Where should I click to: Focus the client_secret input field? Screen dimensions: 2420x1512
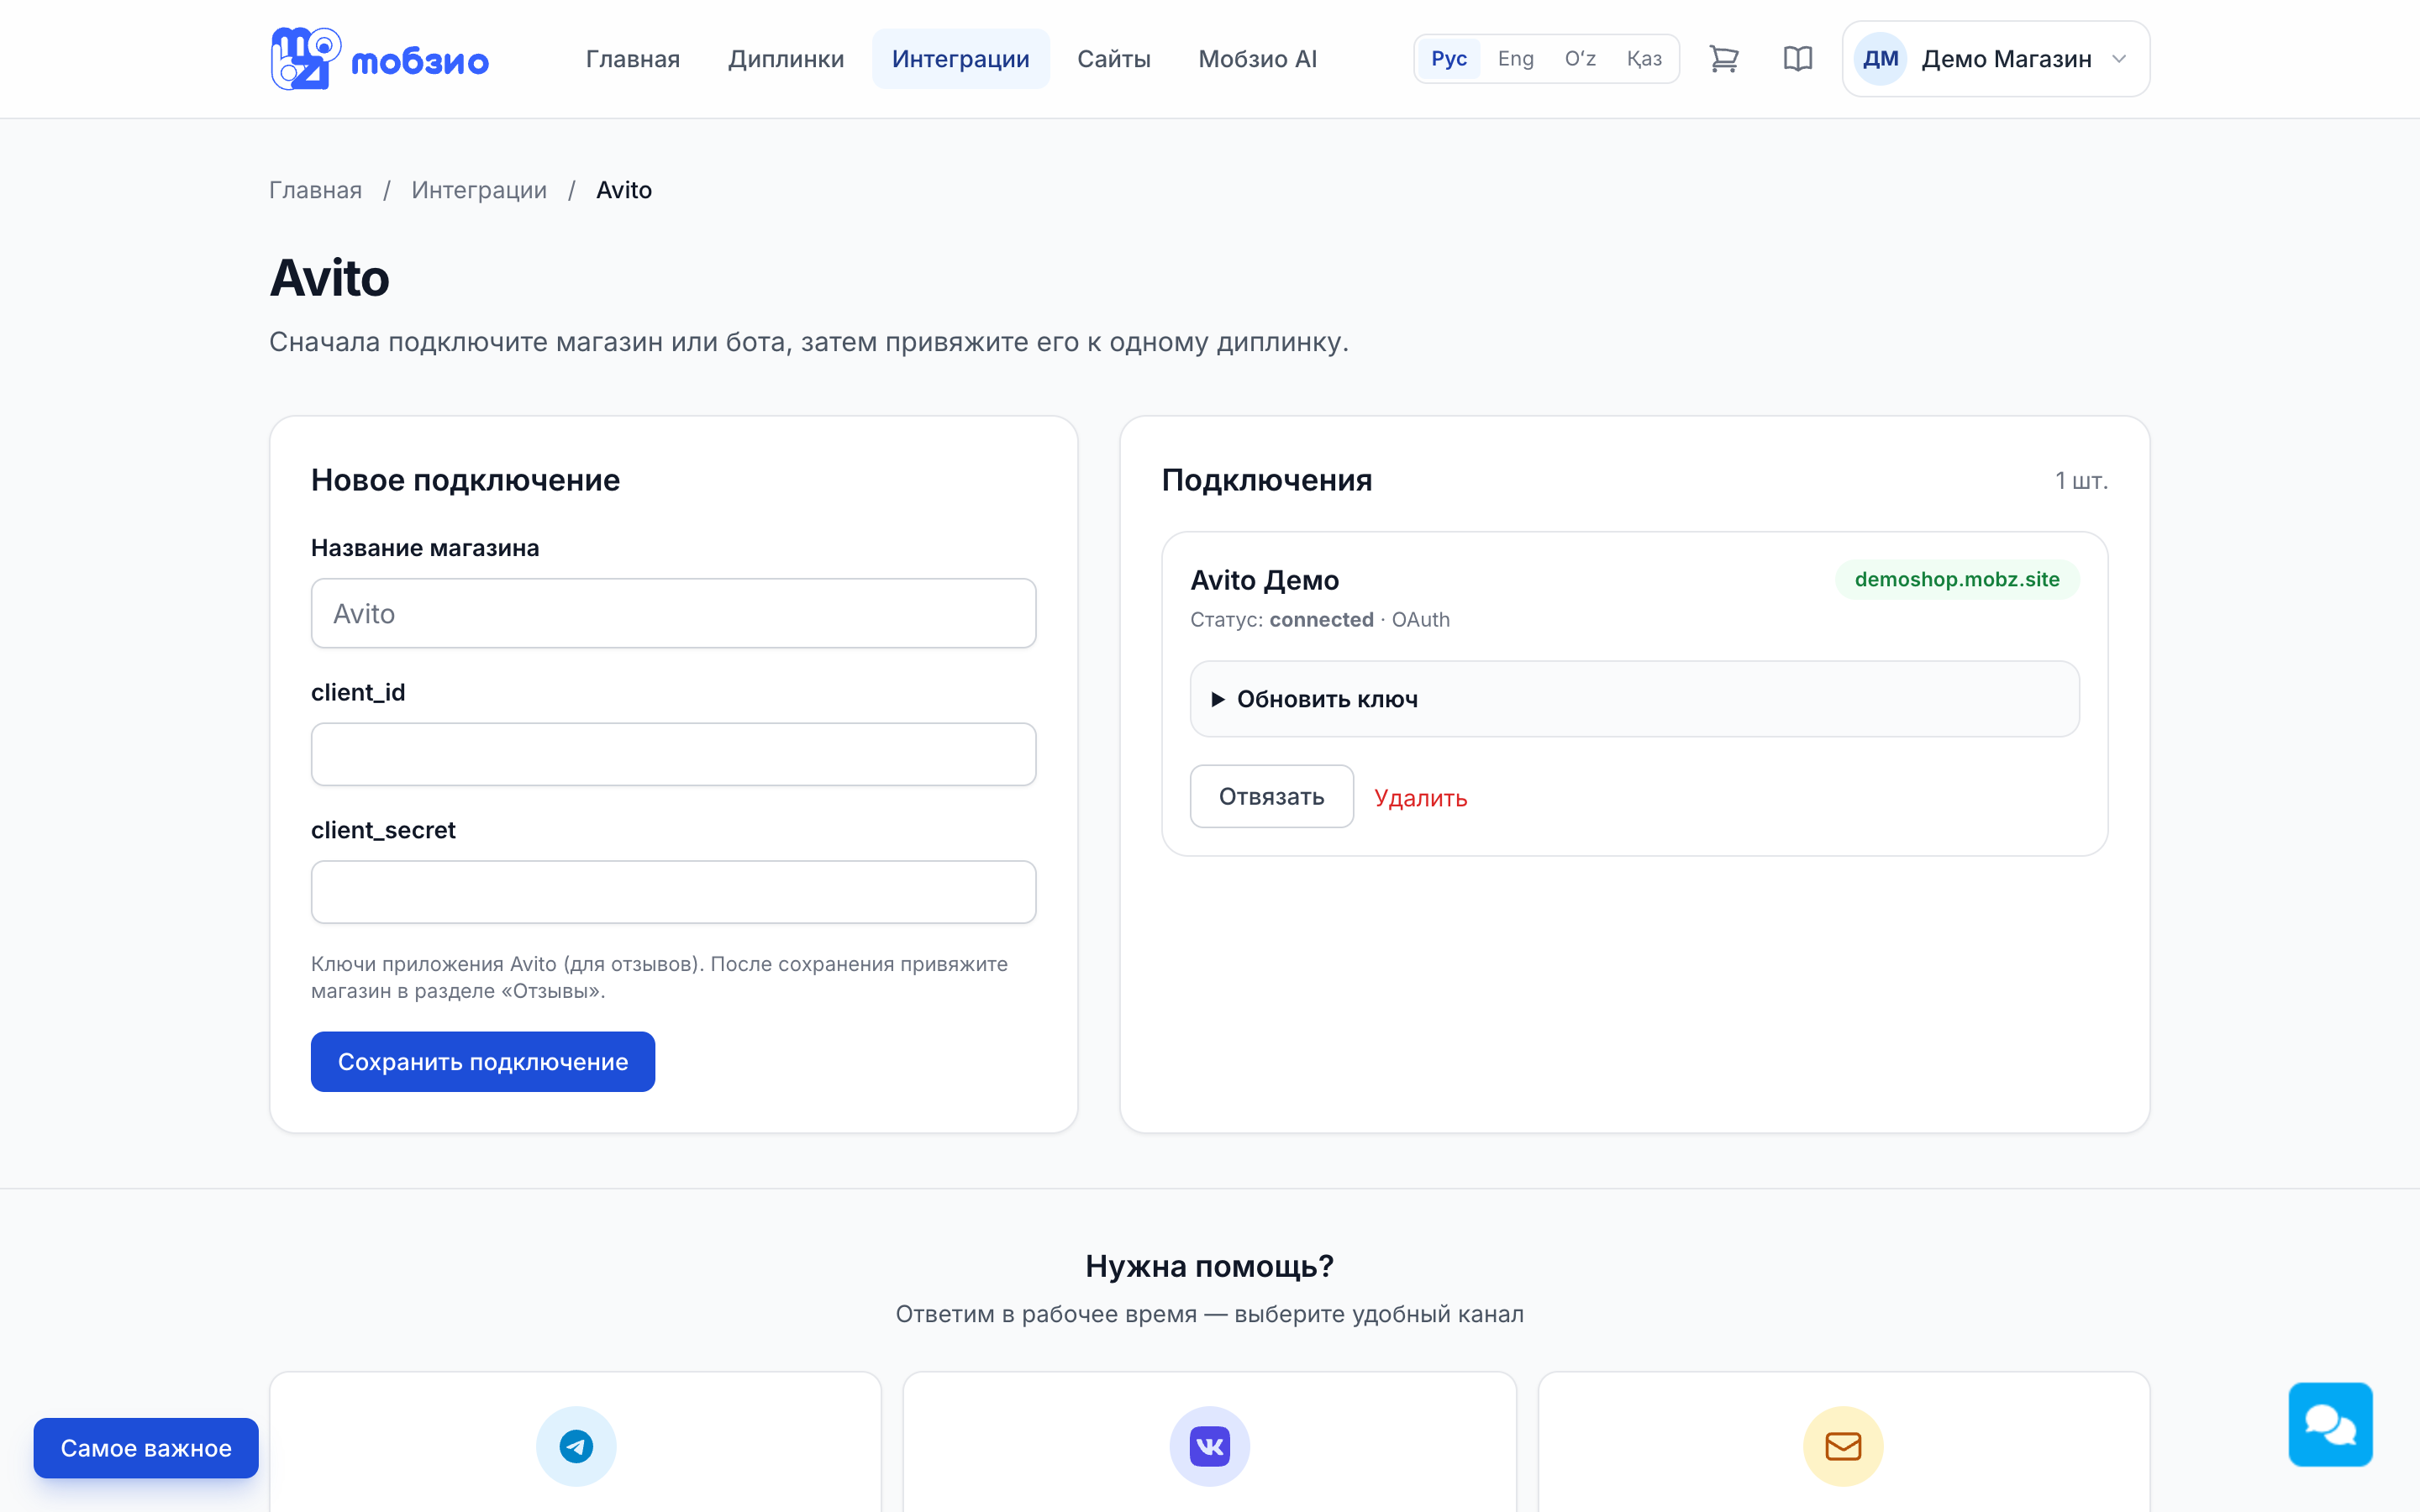pos(673,891)
